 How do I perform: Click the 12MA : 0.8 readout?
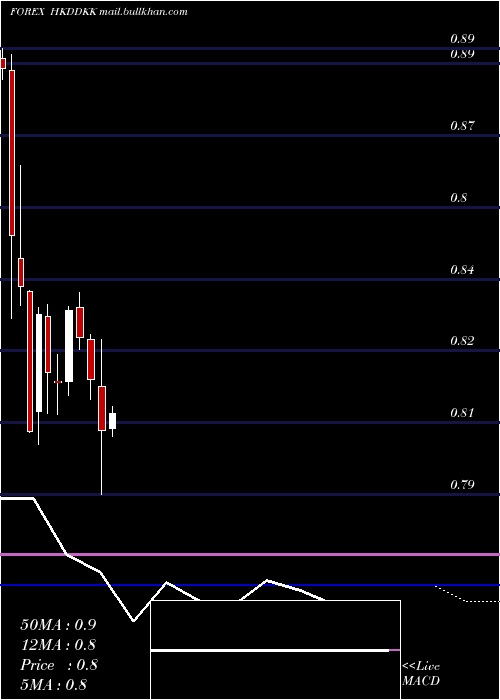pos(58,645)
